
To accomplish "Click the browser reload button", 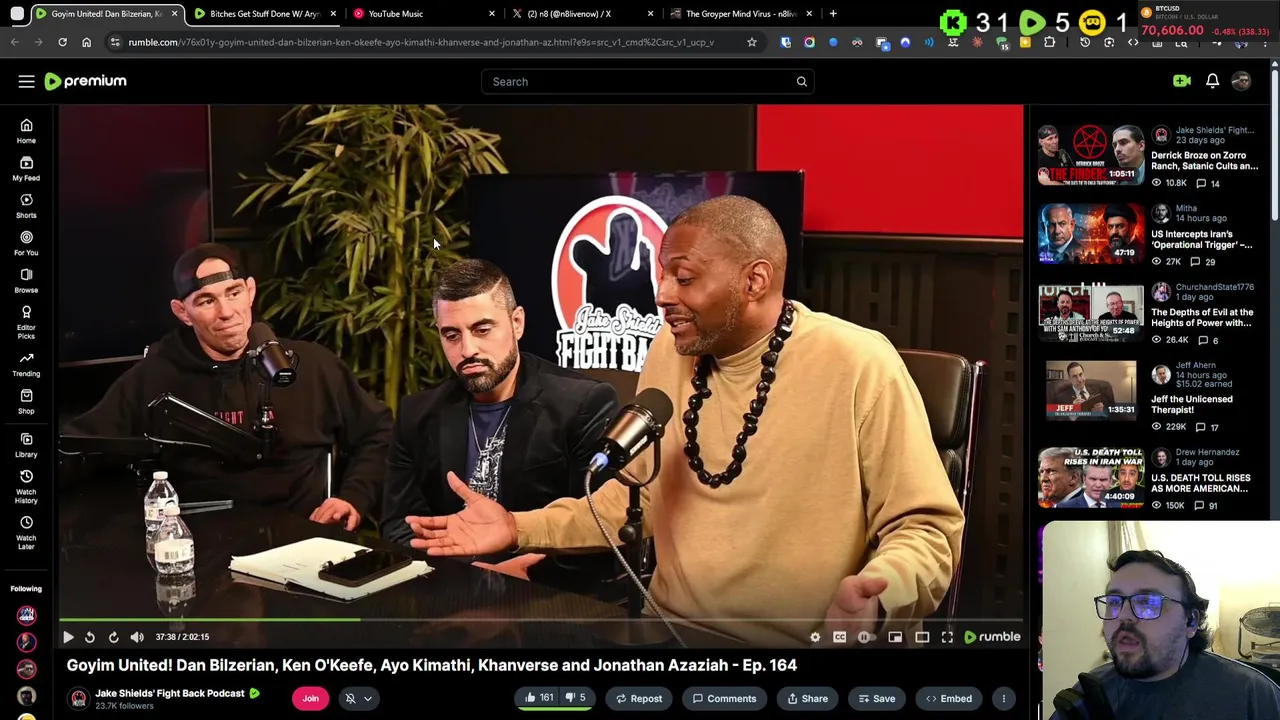I will click(x=62, y=42).
